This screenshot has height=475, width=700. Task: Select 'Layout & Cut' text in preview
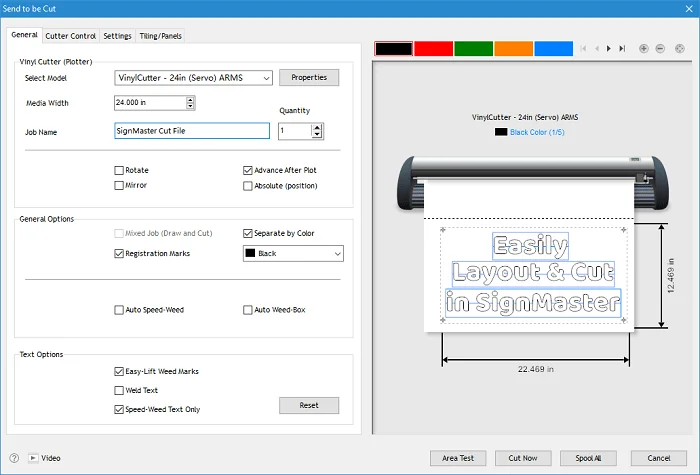coord(533,274)
